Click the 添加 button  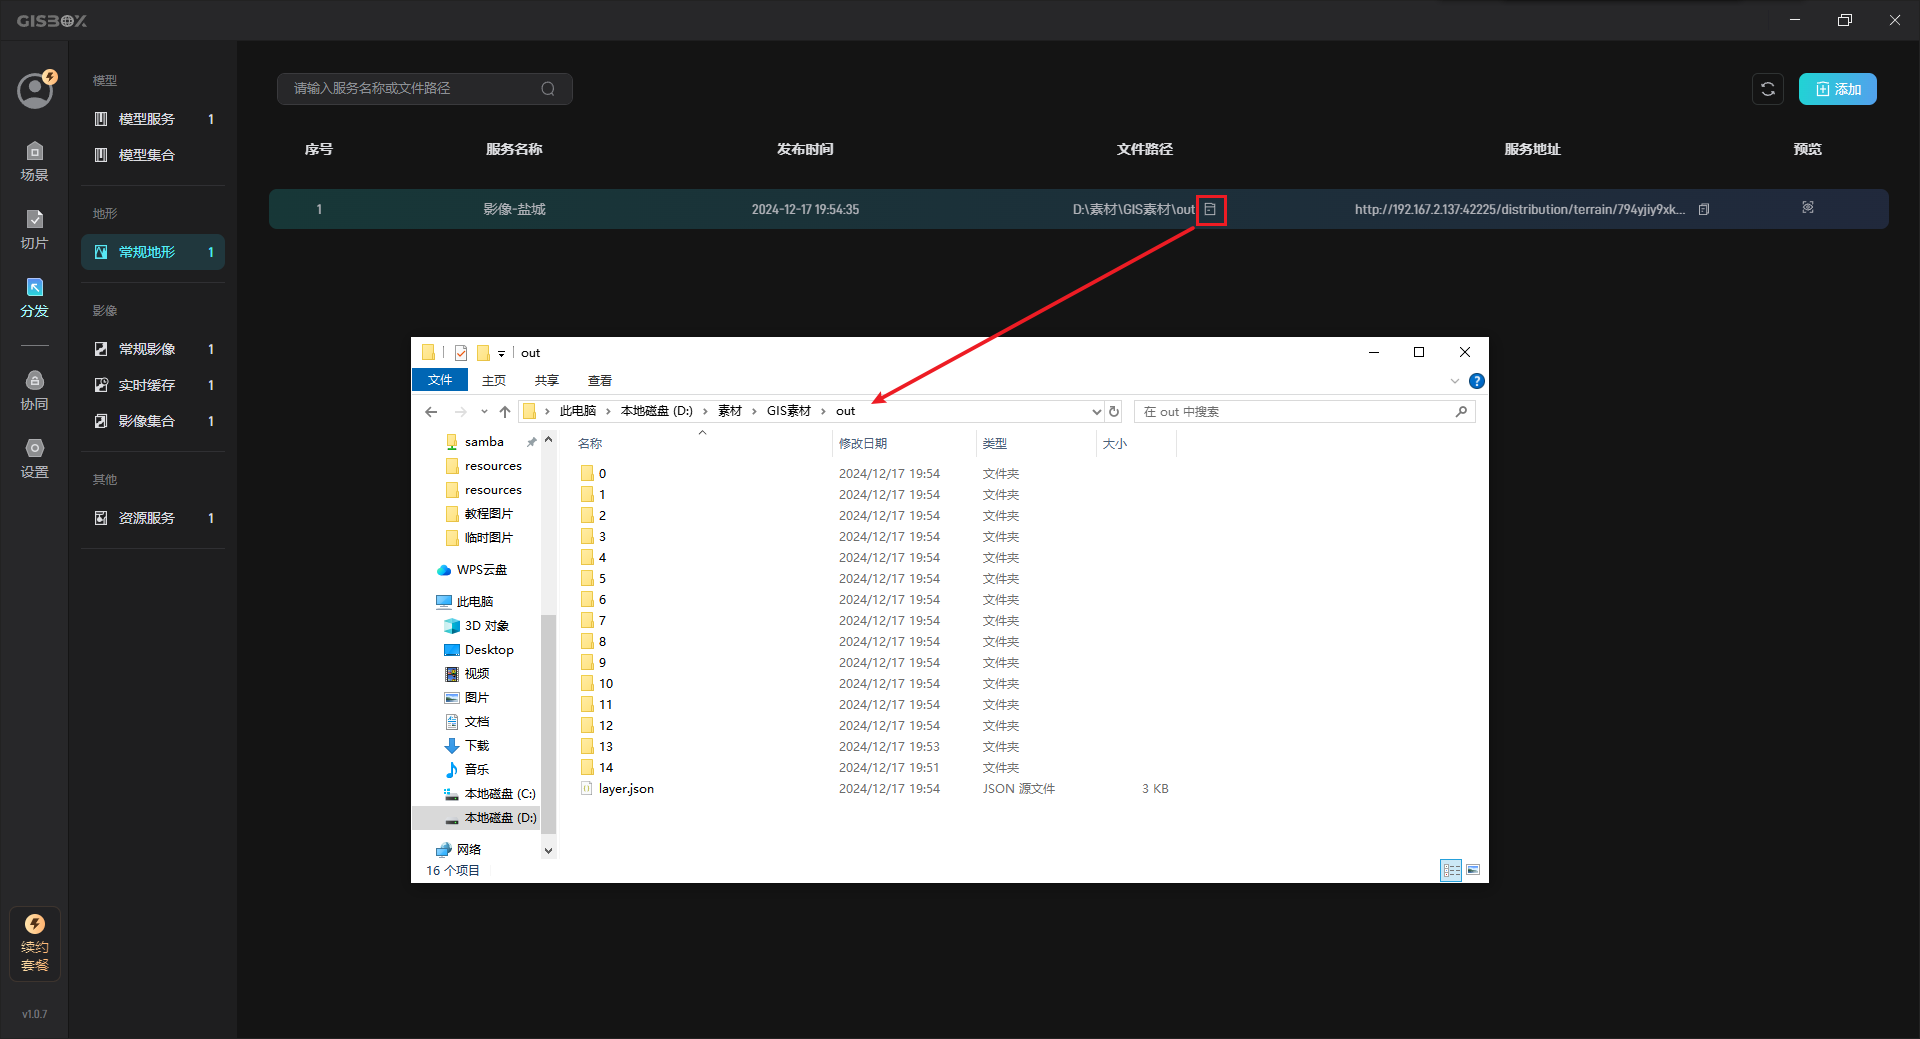[x=1838, y=89]
